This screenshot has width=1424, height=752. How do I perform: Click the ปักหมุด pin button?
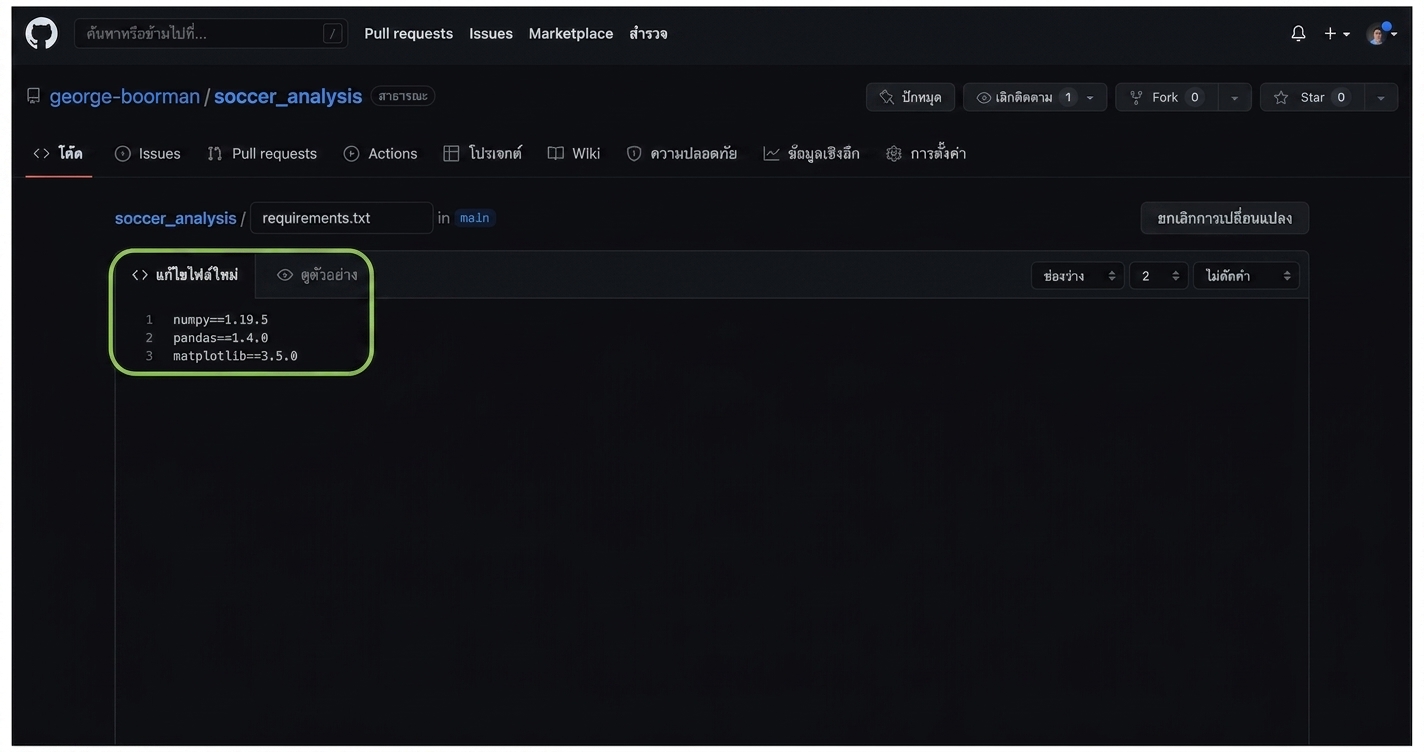click(910, 97)
